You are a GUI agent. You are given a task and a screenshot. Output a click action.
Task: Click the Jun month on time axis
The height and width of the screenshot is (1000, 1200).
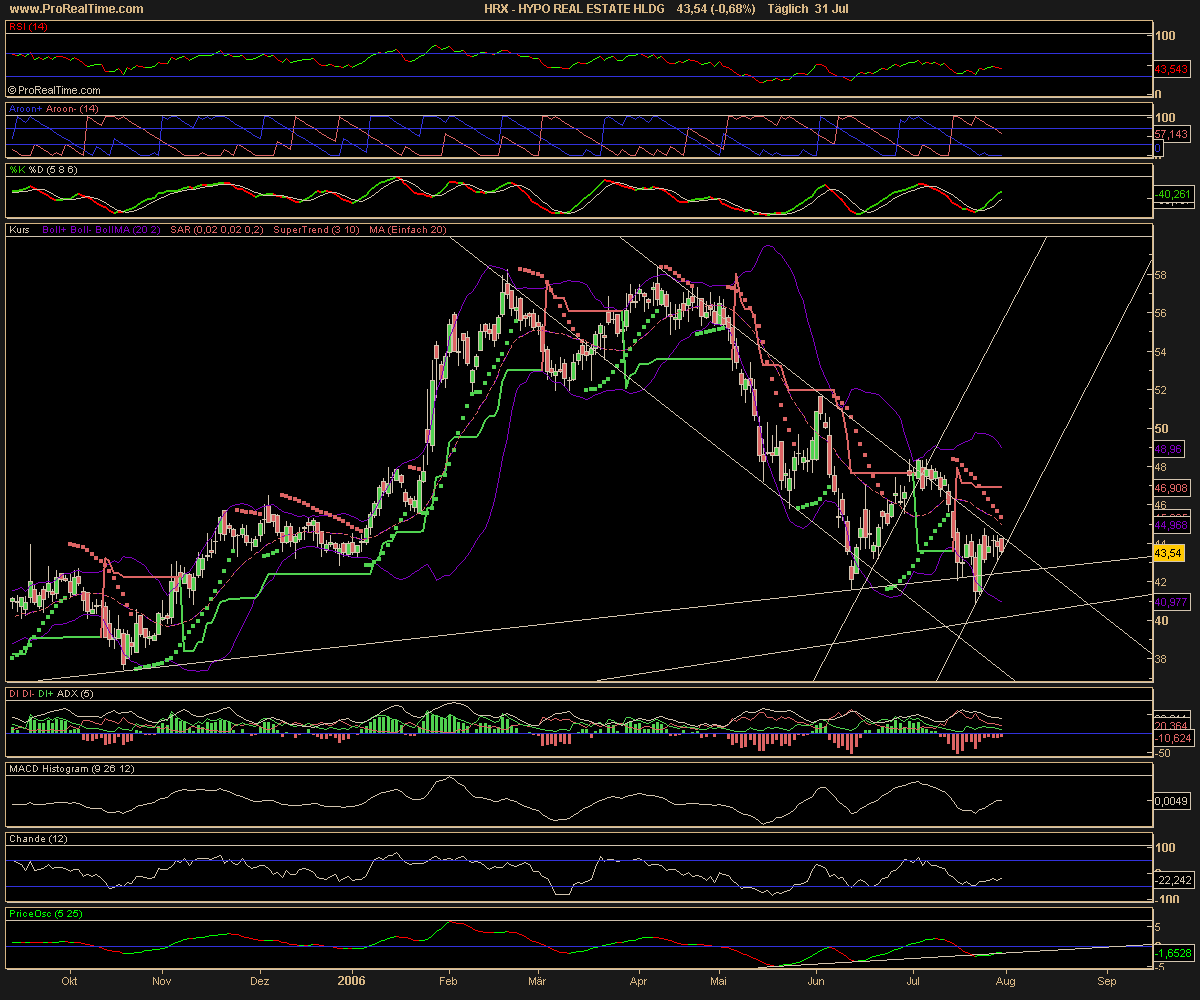coord(816,981)
